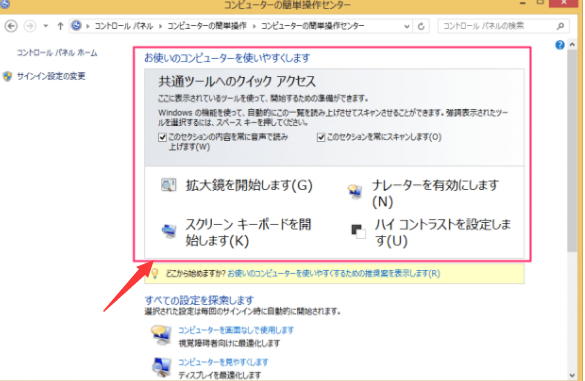Click the search magnifier icon
Screen dimensions: 585x381
pyautogui.click(x=560, y=26)
